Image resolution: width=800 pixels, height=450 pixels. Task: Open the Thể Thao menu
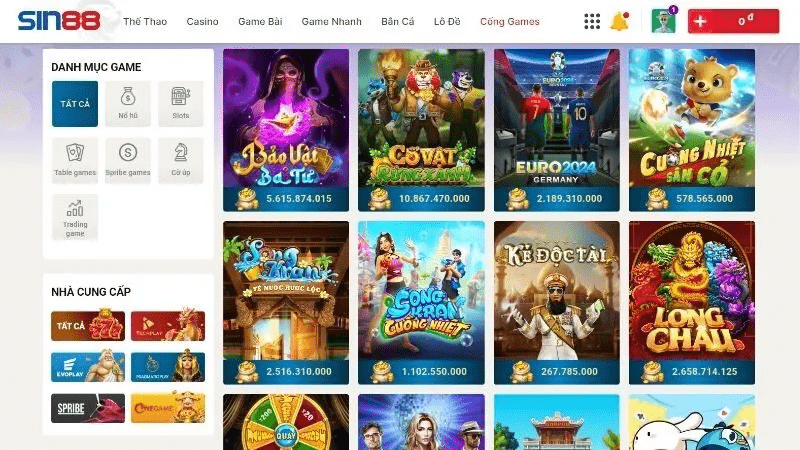pos(145,21)
